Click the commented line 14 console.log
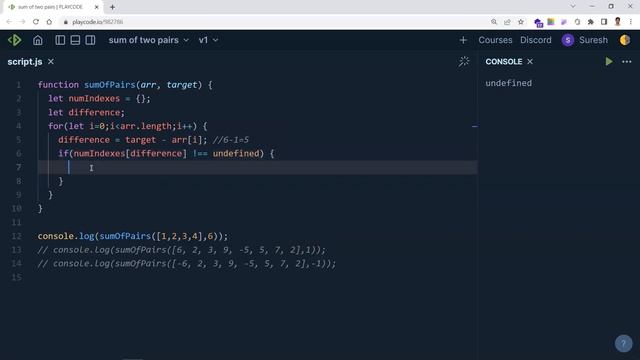640x360 pixels. click(187, 264)
